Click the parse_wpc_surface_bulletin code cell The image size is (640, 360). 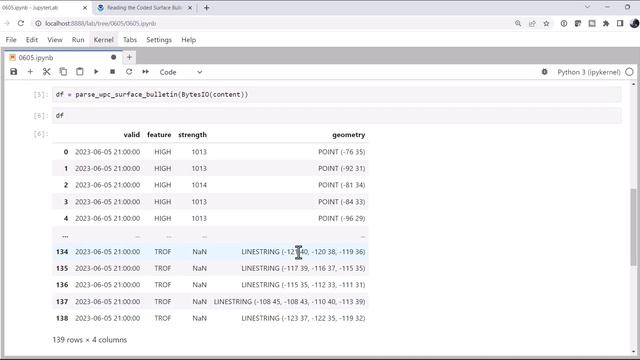click(337, 95)
